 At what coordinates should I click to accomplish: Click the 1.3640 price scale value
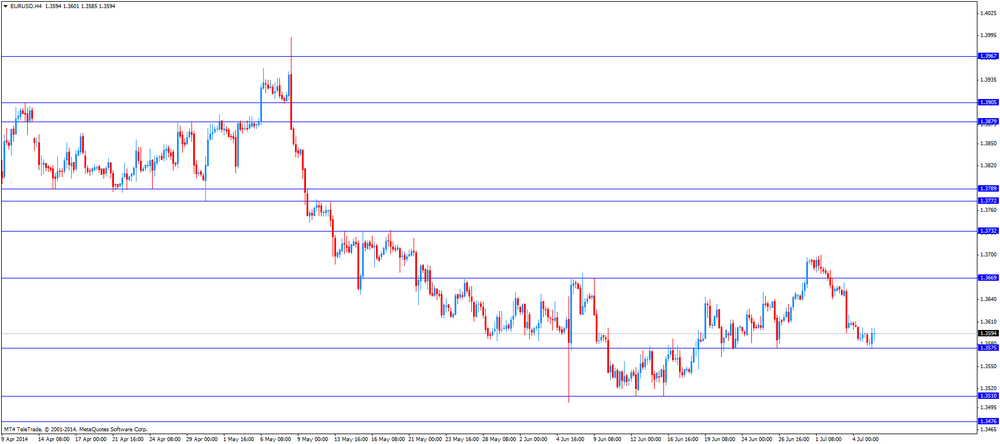pyautogui.click(x=988, y=299)
